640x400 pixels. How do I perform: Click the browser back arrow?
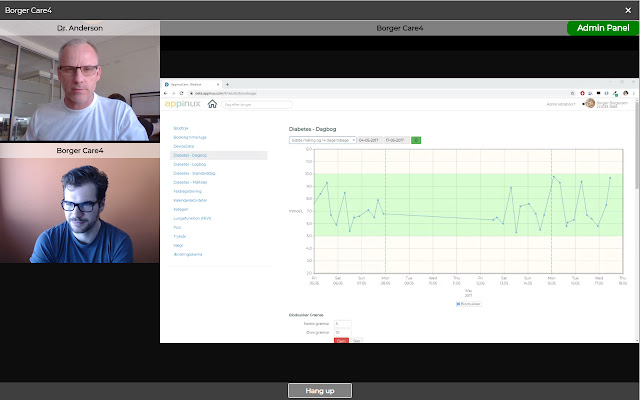click(x=166, y=93)
